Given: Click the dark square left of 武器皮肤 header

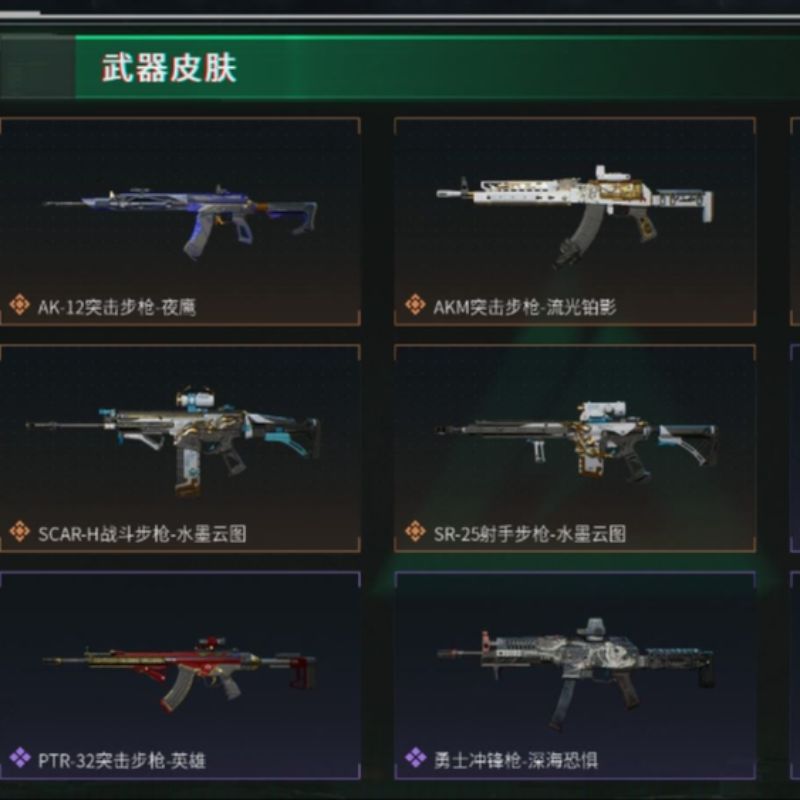Looking at the screenshot, I should (x=37, y=67).
